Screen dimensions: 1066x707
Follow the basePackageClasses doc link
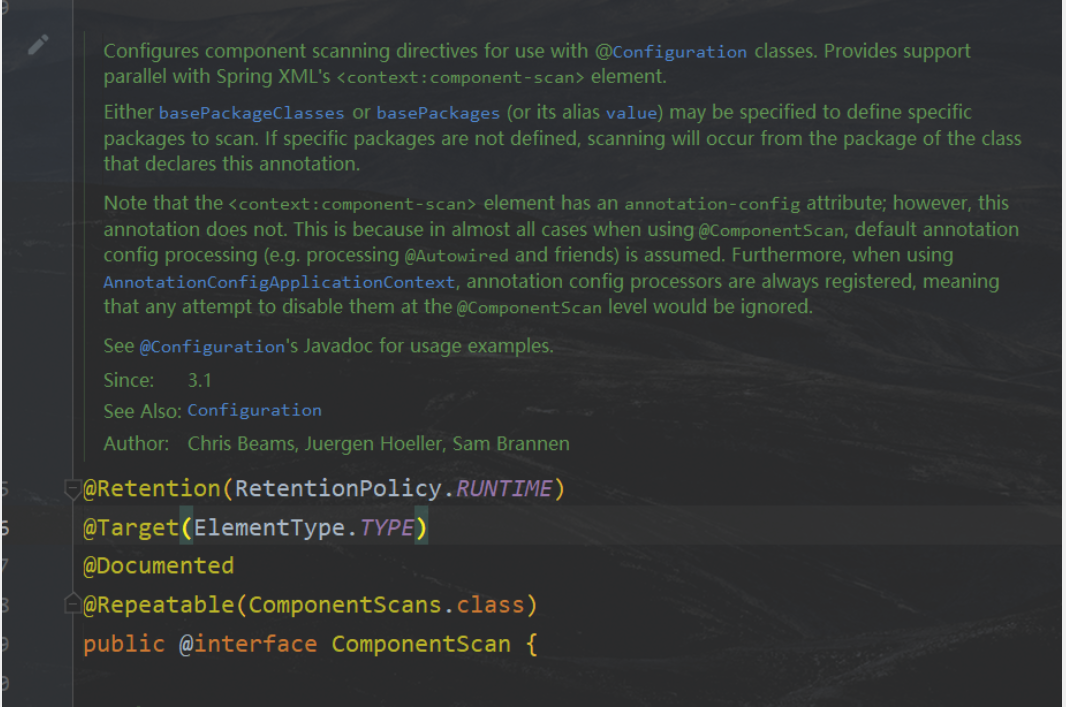click(x=251, y=113)
